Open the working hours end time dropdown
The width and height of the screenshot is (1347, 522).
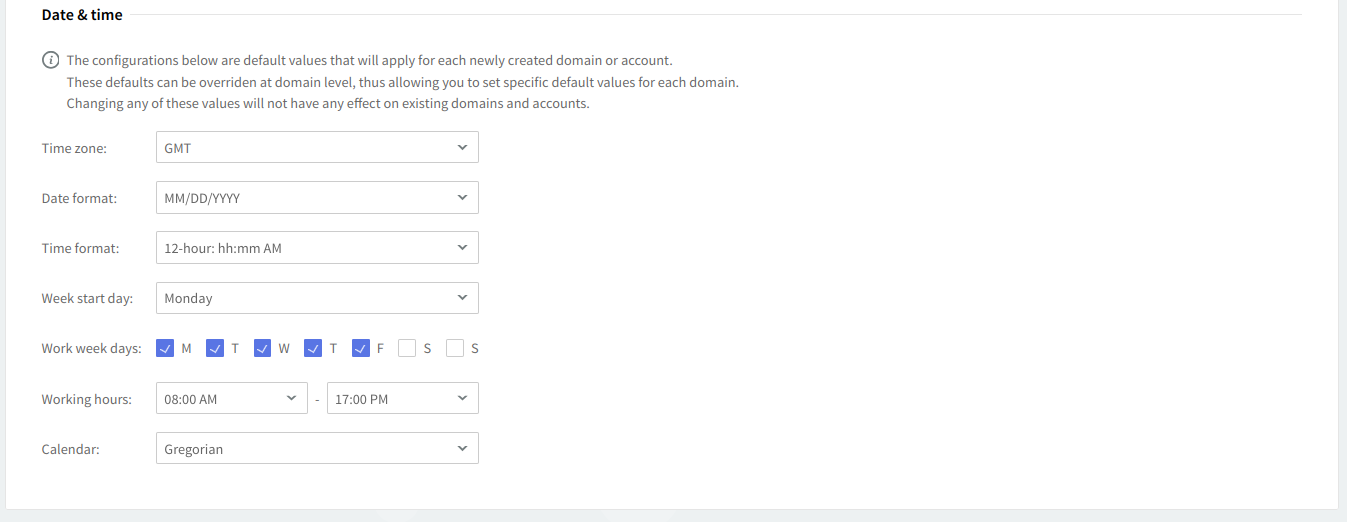click(x=402, y=399)
